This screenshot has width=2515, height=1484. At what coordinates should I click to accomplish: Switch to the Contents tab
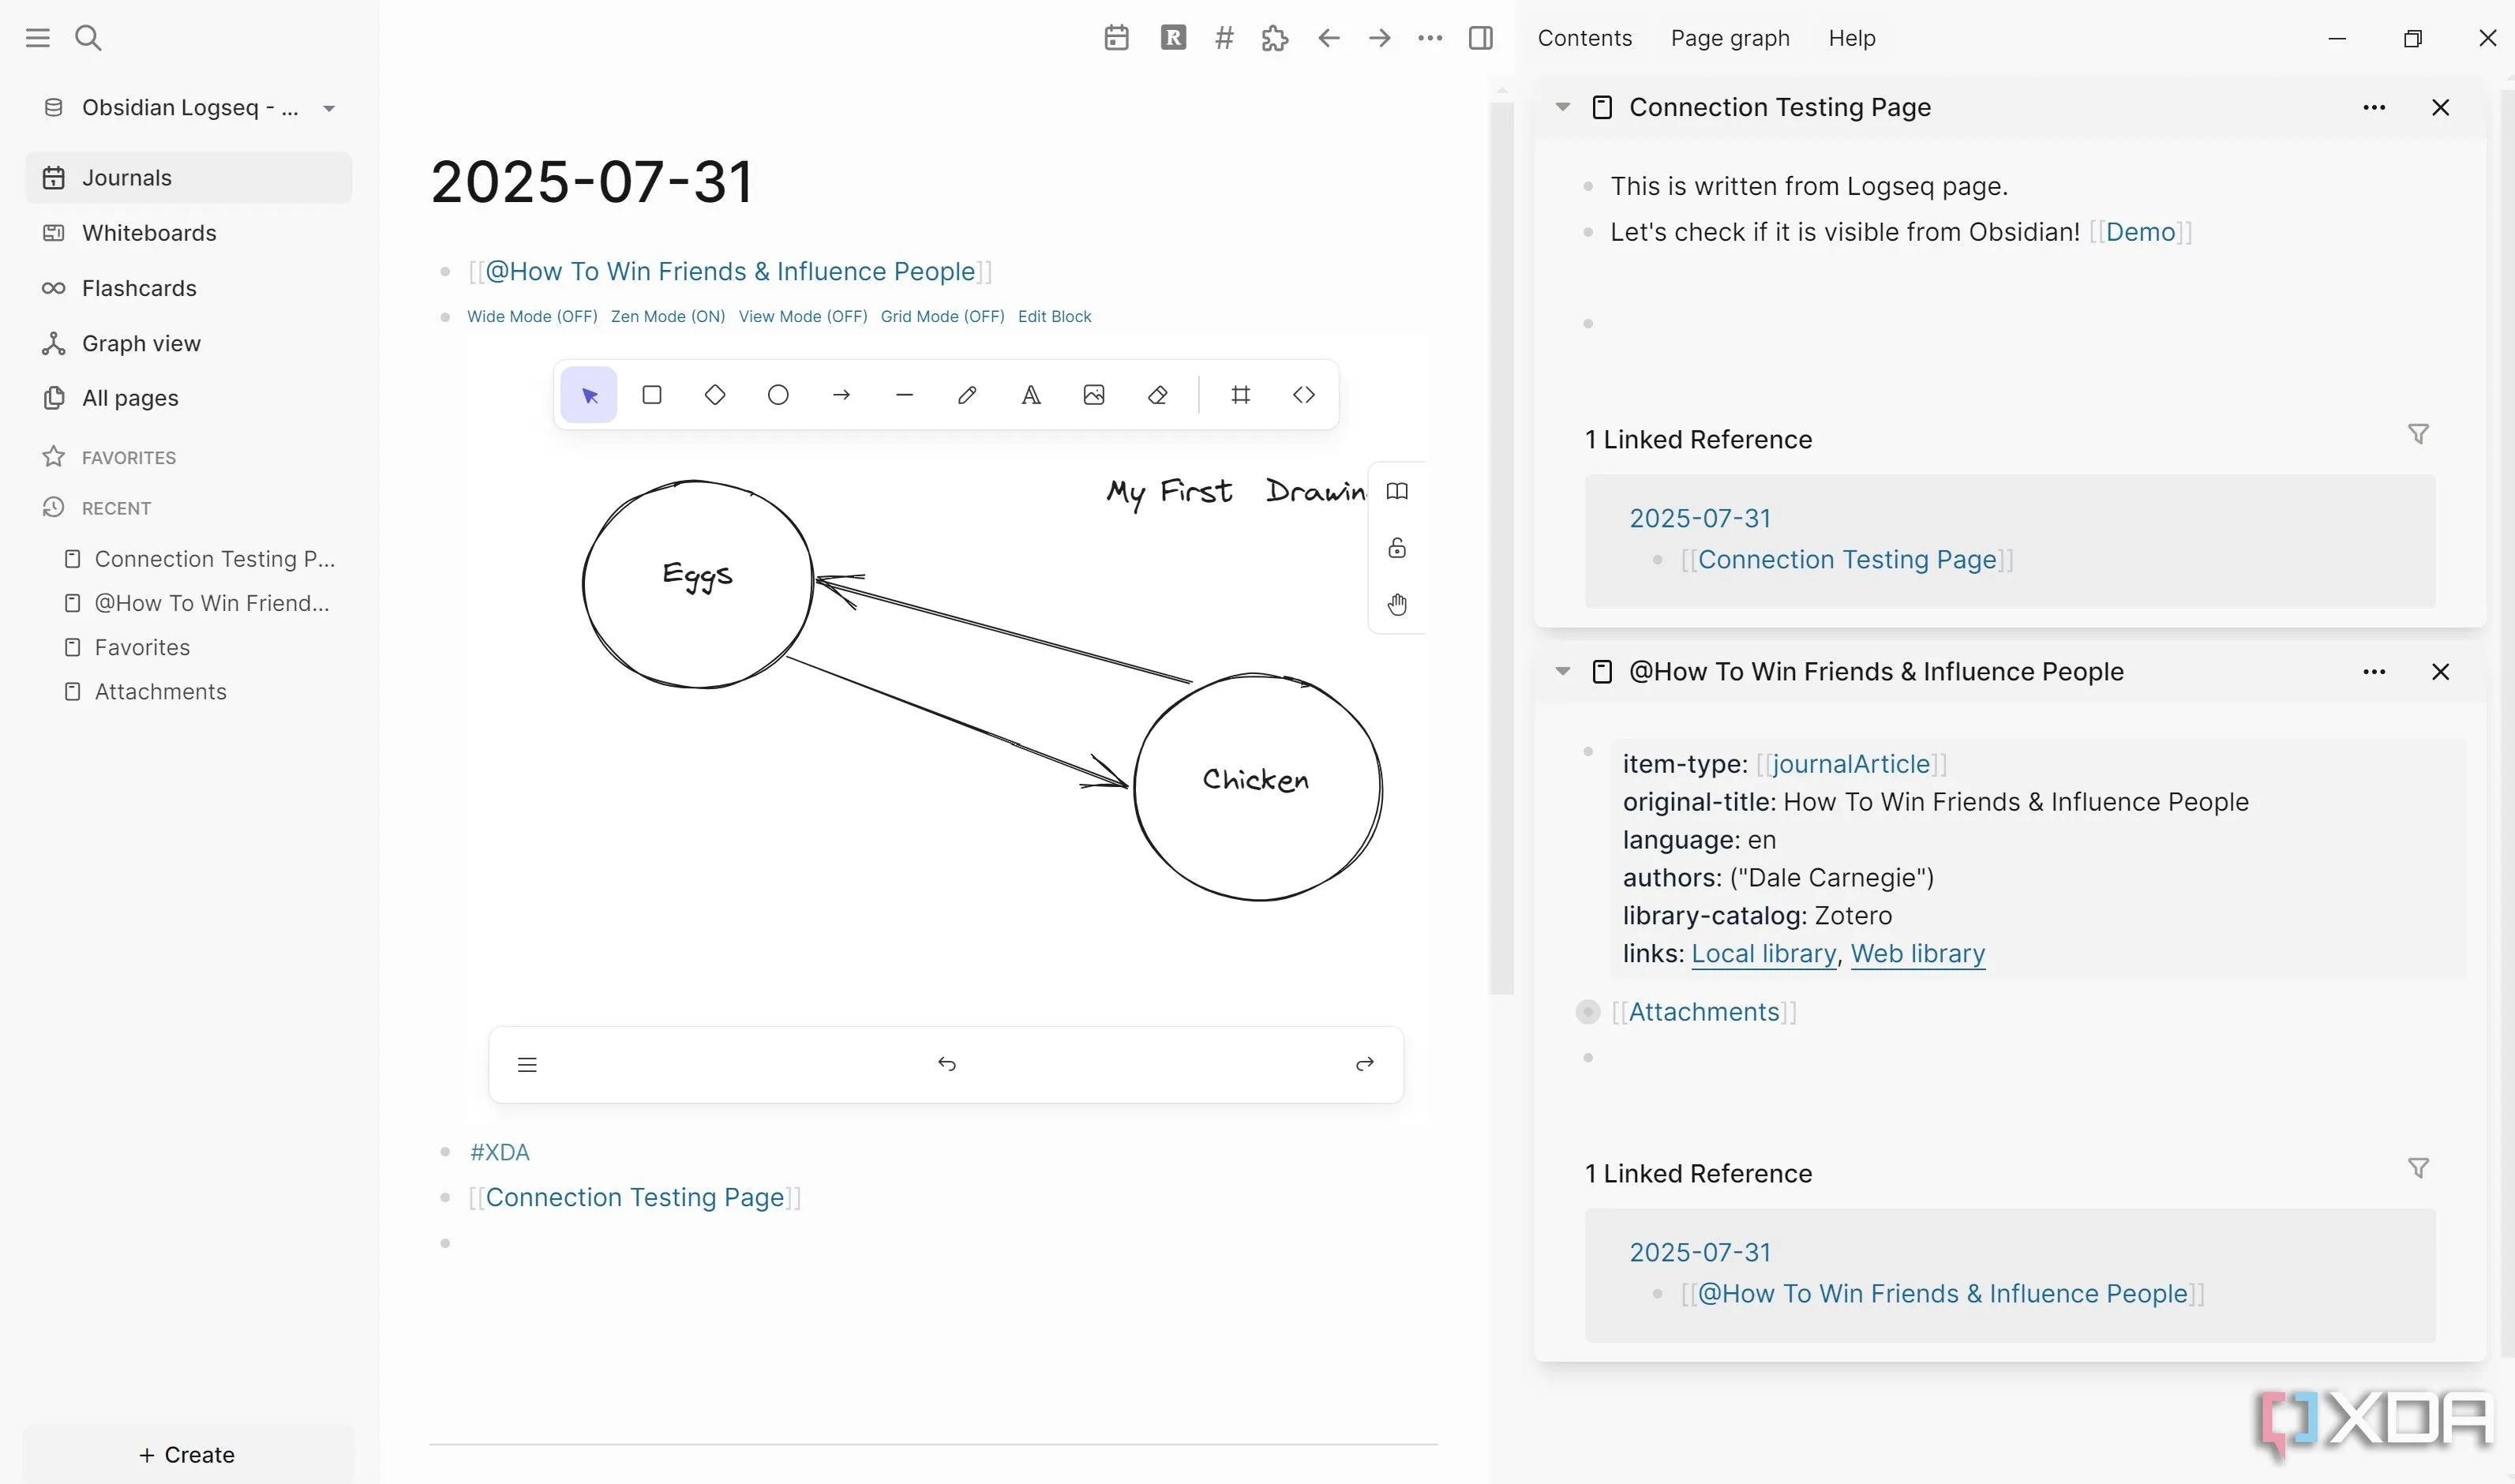click(1584, 38)
